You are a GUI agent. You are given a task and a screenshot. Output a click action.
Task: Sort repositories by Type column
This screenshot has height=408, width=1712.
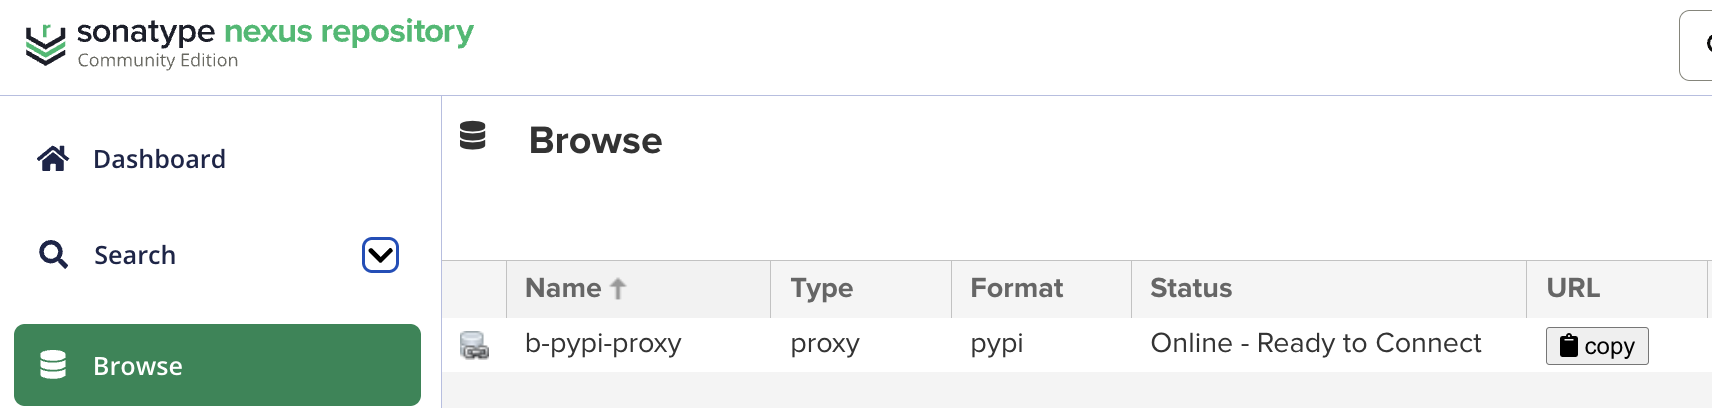[821, 288]
